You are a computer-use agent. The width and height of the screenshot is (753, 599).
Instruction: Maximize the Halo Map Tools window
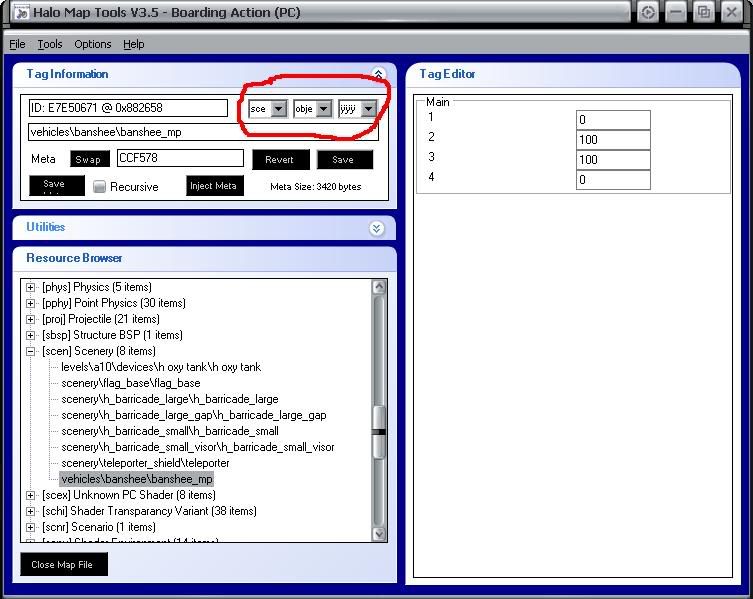tap(704, 12)
